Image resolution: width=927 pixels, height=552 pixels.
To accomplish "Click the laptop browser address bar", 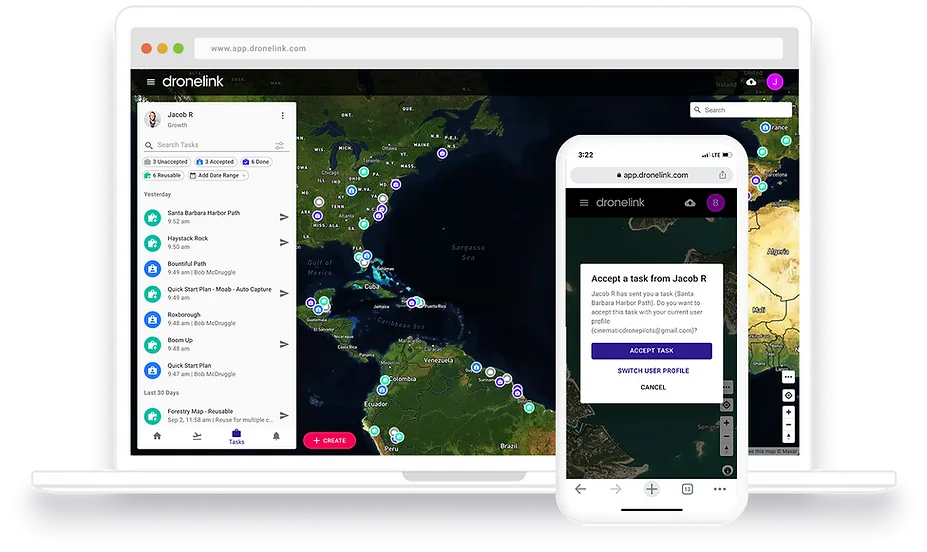I will pos(488,48).
